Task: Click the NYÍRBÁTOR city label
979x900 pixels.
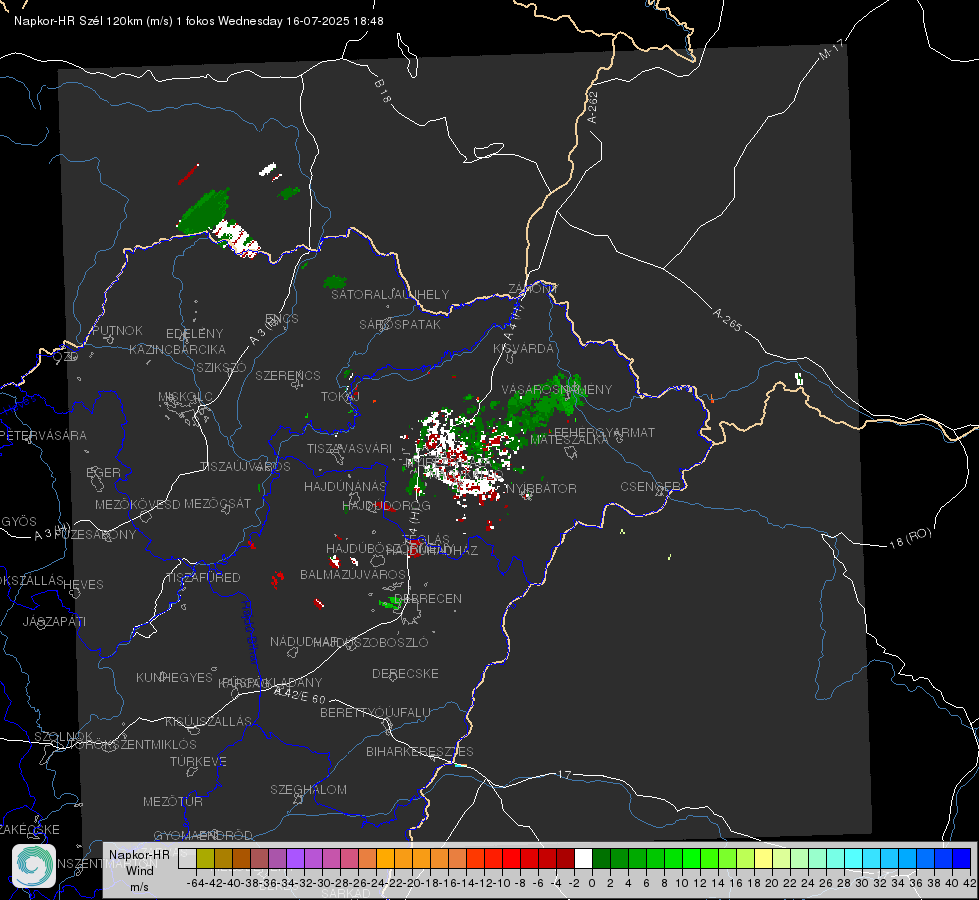Action: [541, 488]
